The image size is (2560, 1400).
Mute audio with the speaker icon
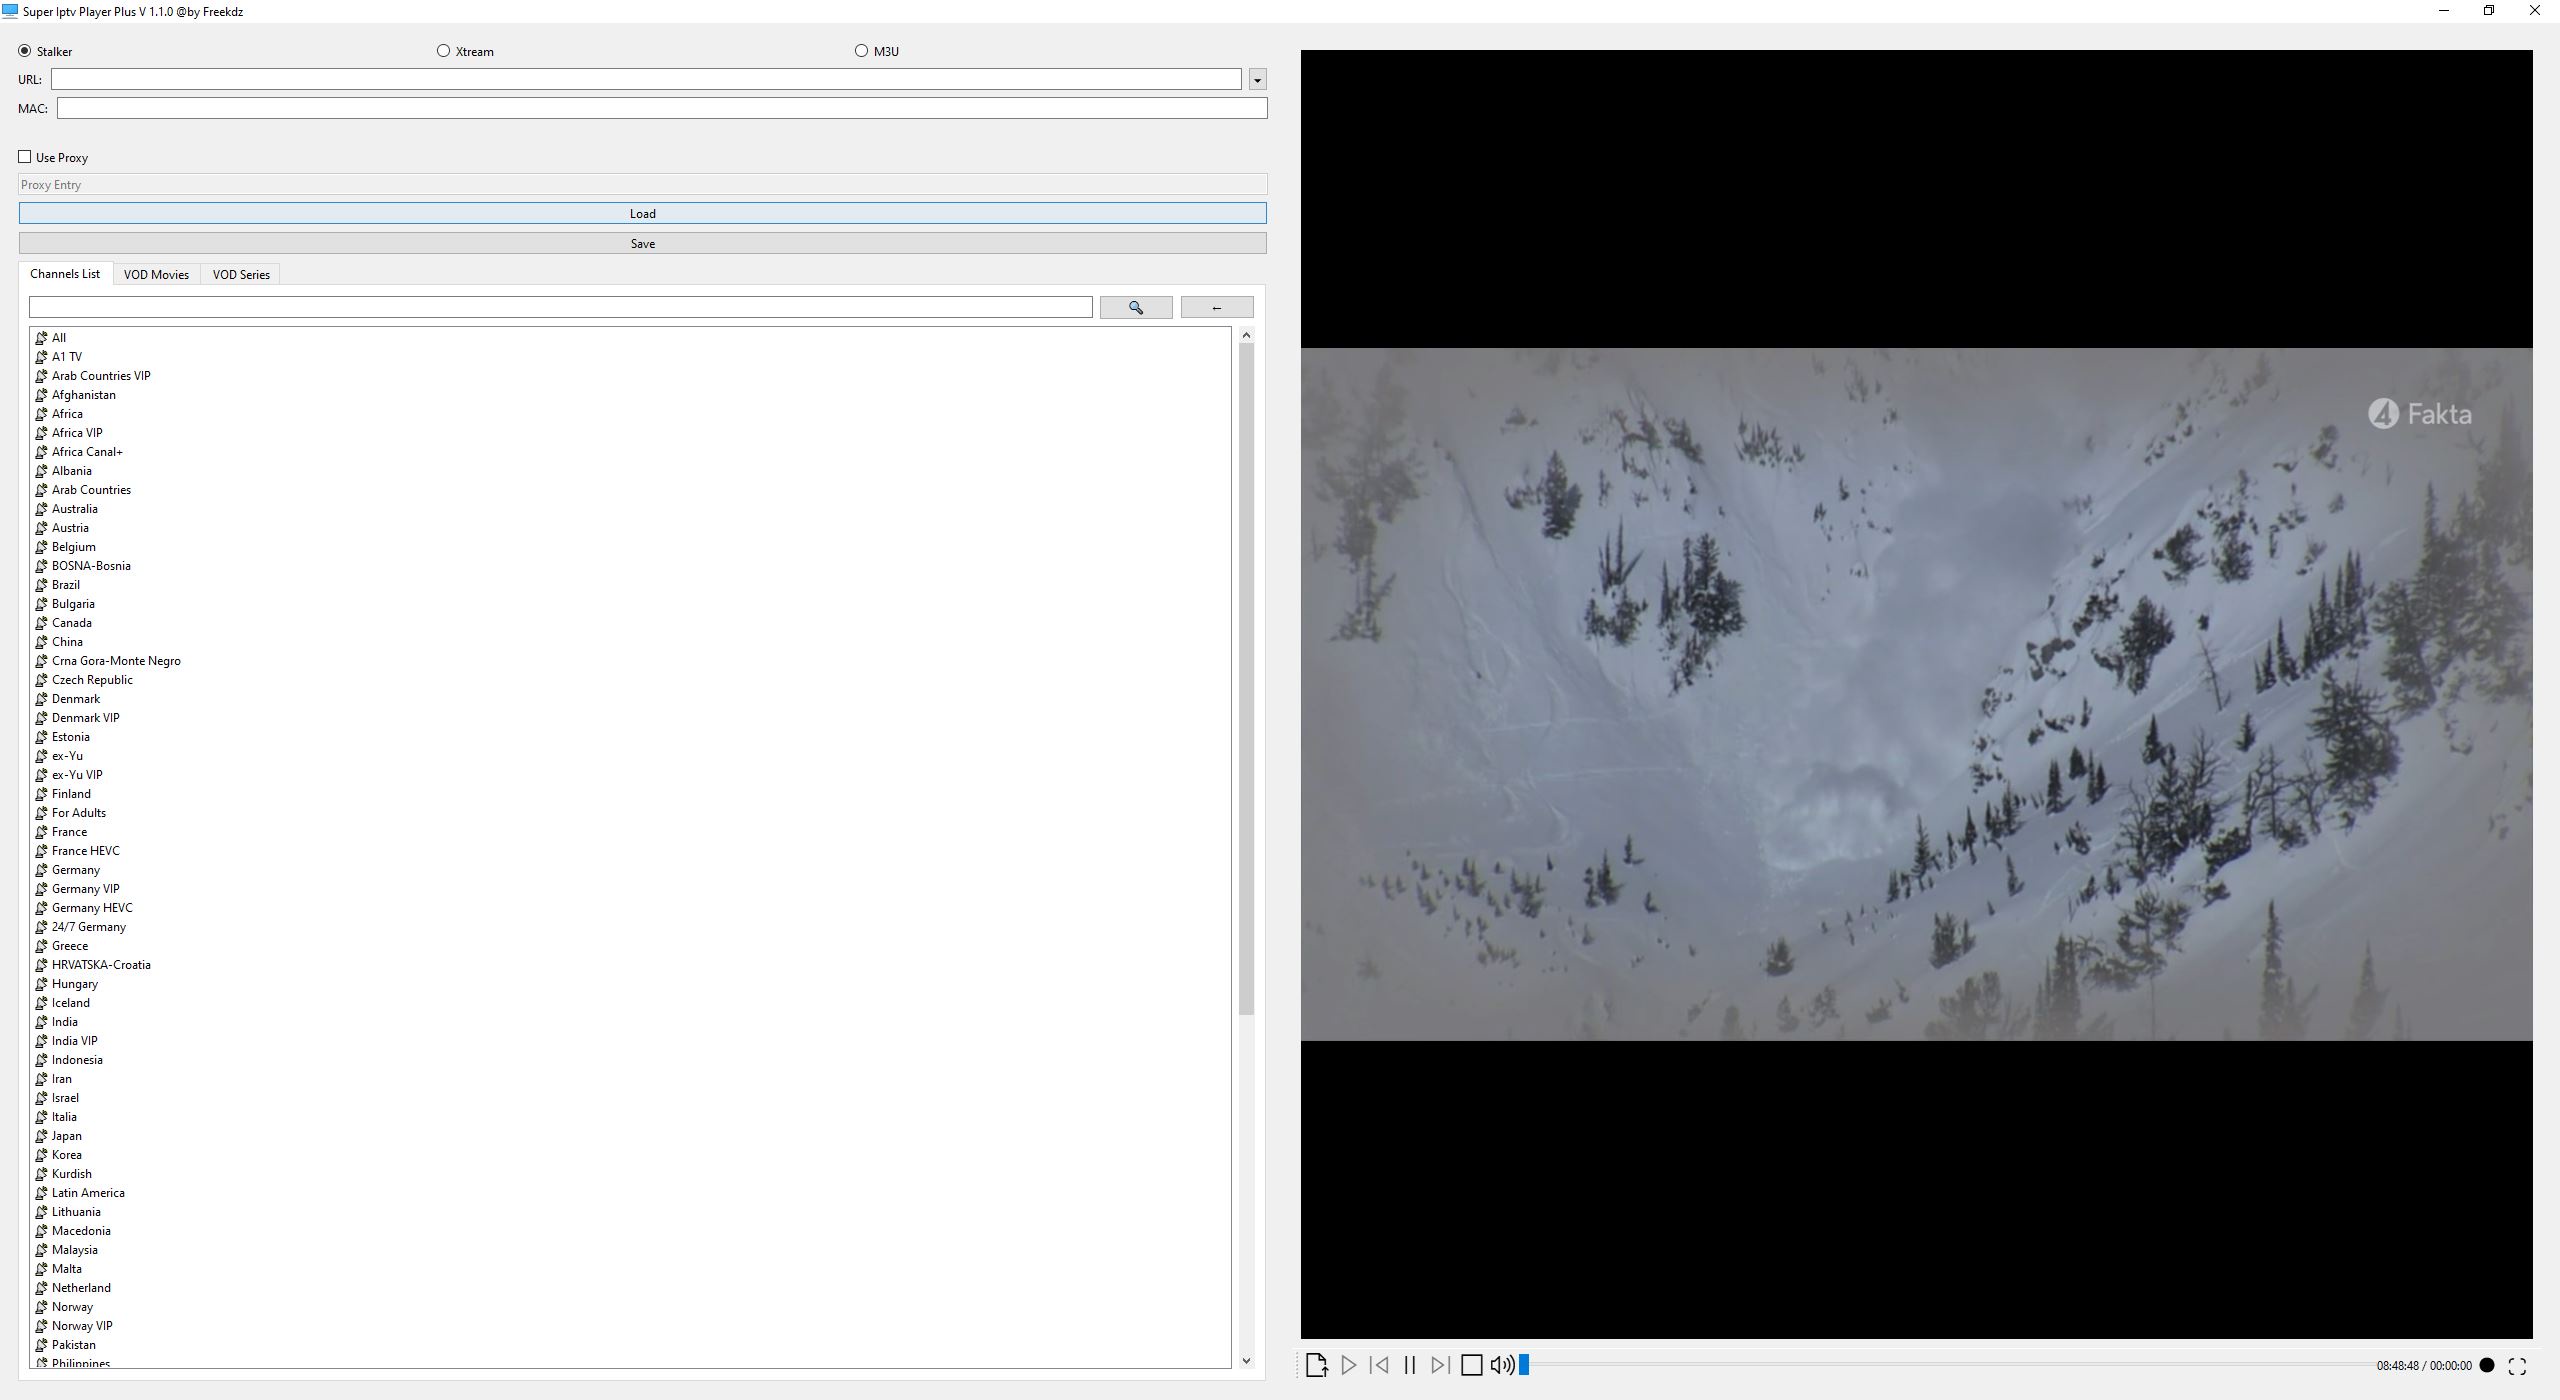click(1502, 1365)
